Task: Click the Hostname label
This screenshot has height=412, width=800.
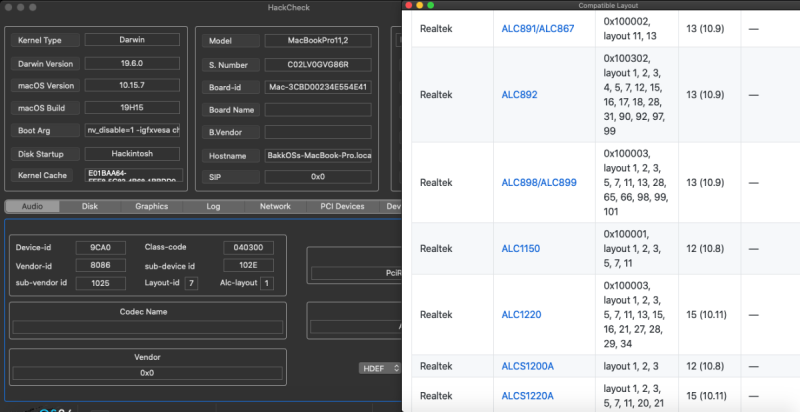Action: 231,156
